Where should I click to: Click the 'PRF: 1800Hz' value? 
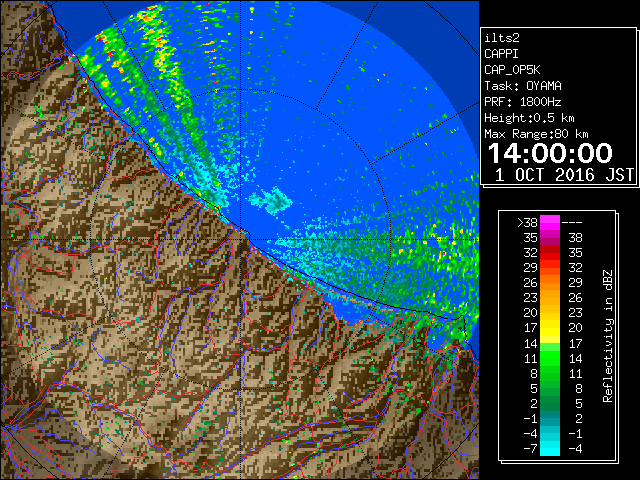click(523, 102)
